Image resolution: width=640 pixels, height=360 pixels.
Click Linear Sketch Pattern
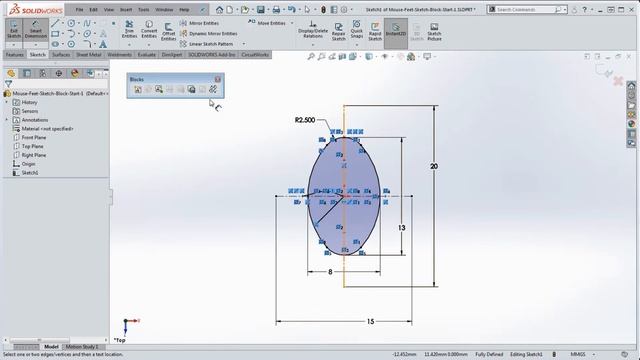[x=207, y=44]
